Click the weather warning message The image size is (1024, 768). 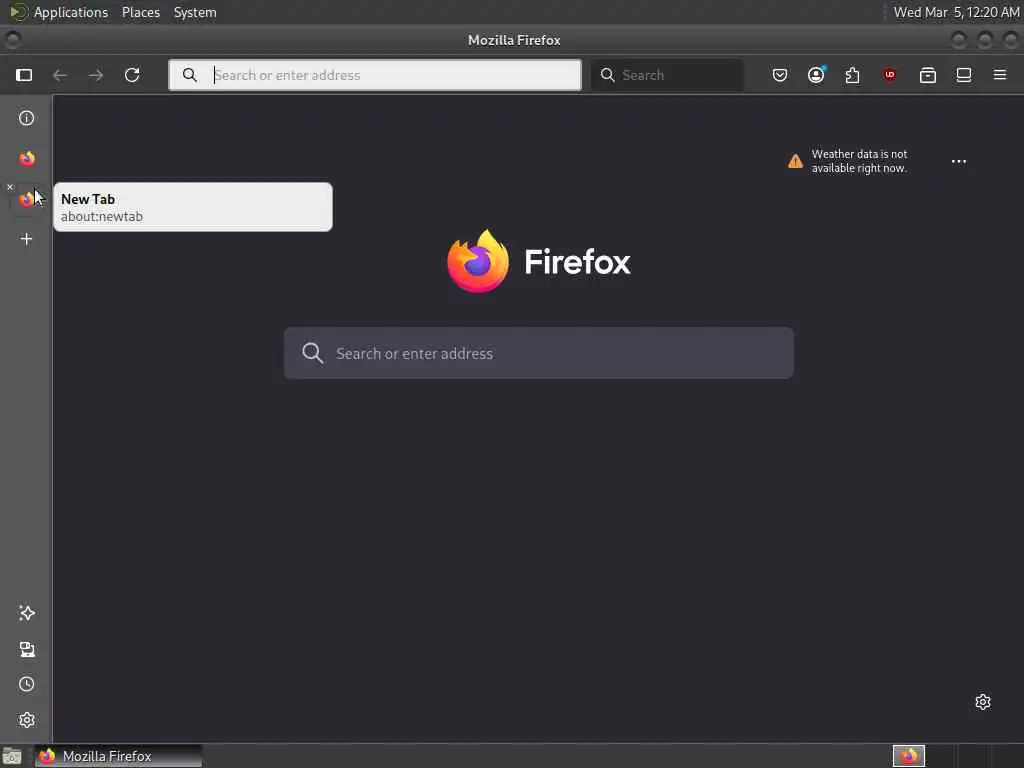859,161
